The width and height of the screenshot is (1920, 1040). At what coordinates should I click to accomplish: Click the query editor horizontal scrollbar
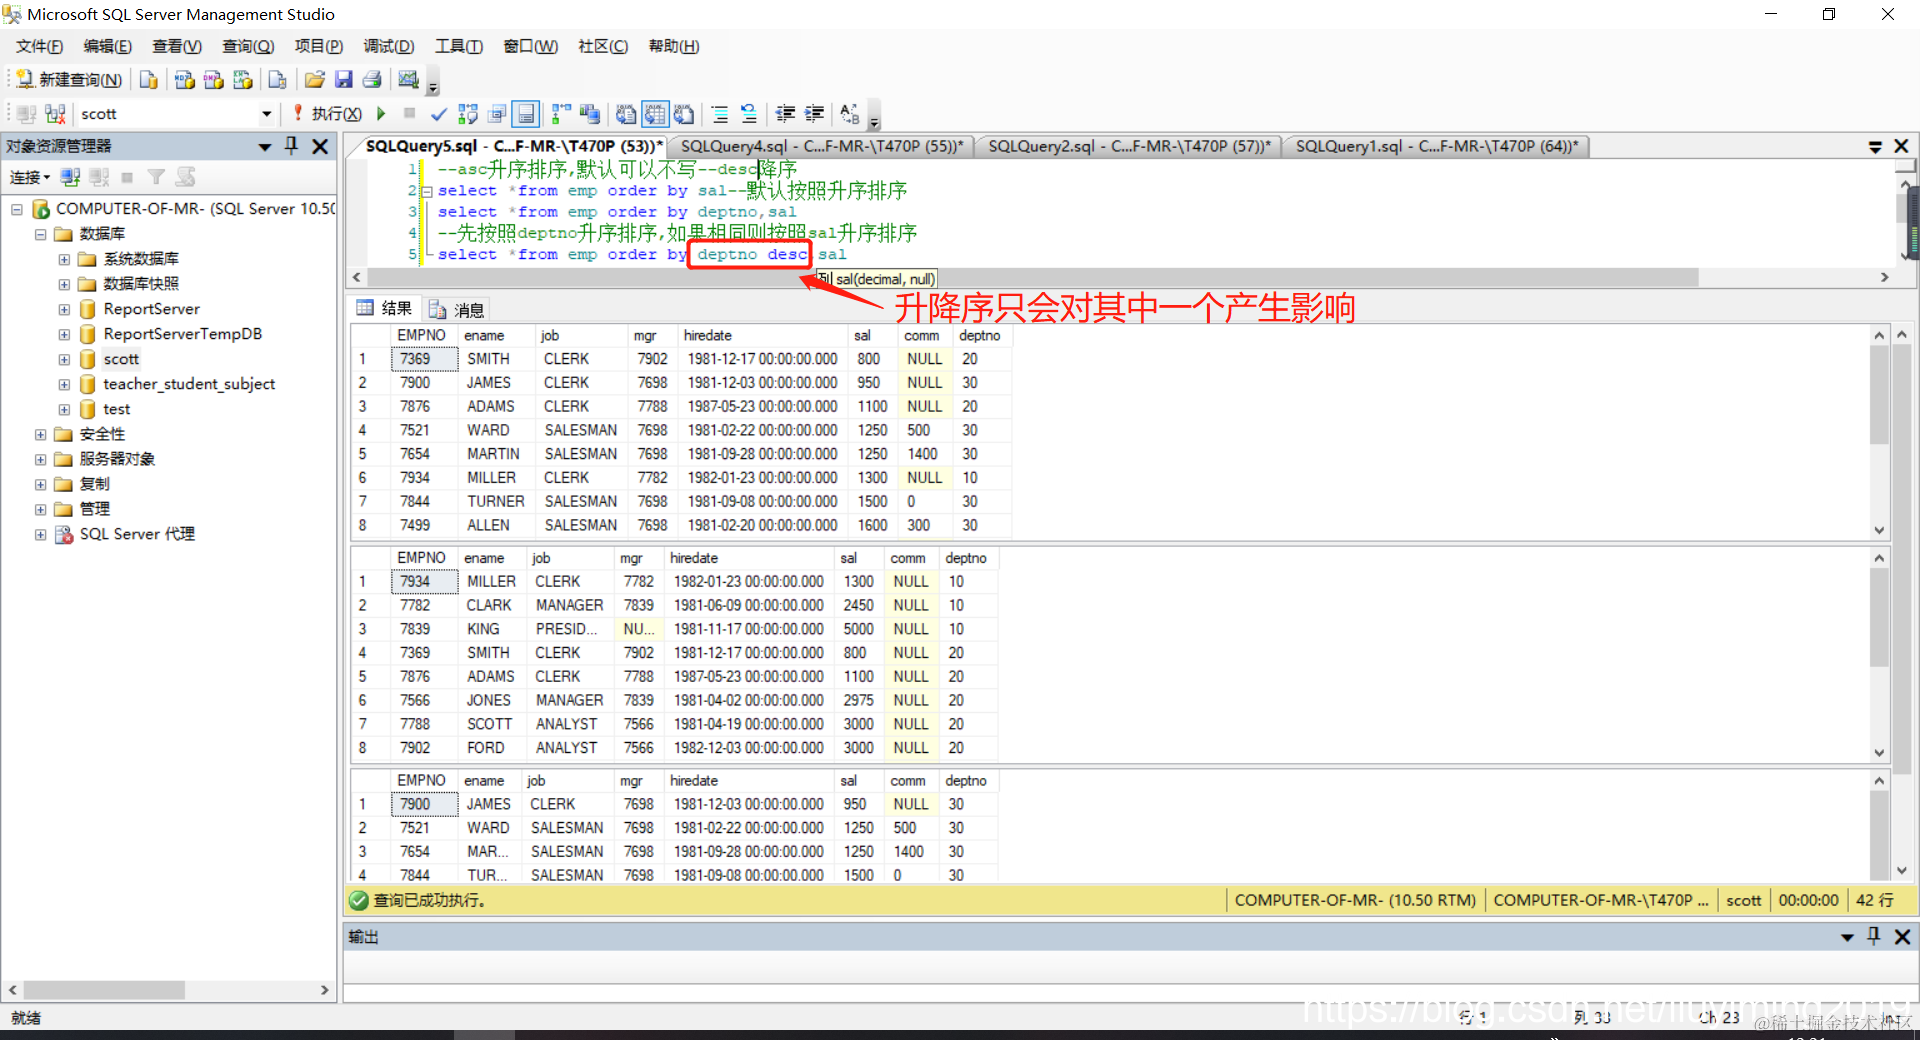tap(1034, 277)
